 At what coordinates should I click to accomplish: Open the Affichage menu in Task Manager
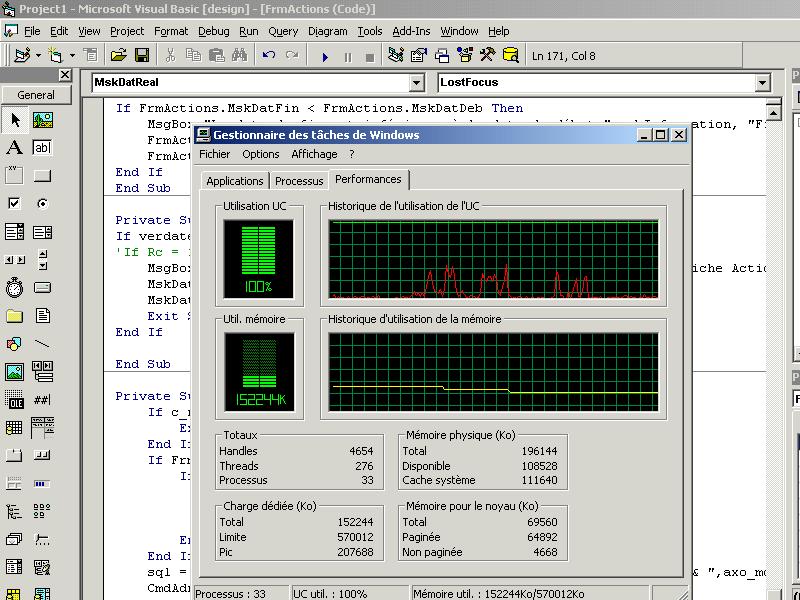pyautogui.click(x=314, y=154)
